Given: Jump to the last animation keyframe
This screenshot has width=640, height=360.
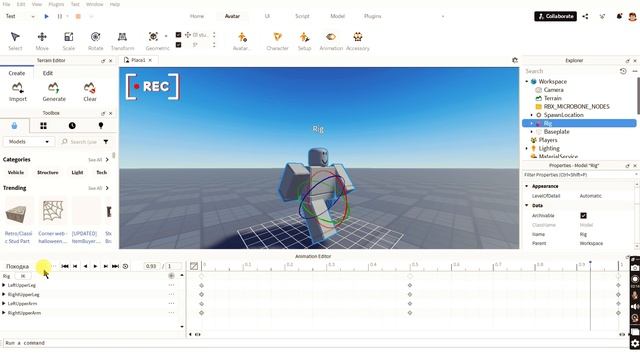Looking at the screenshot, I should 116,266.
